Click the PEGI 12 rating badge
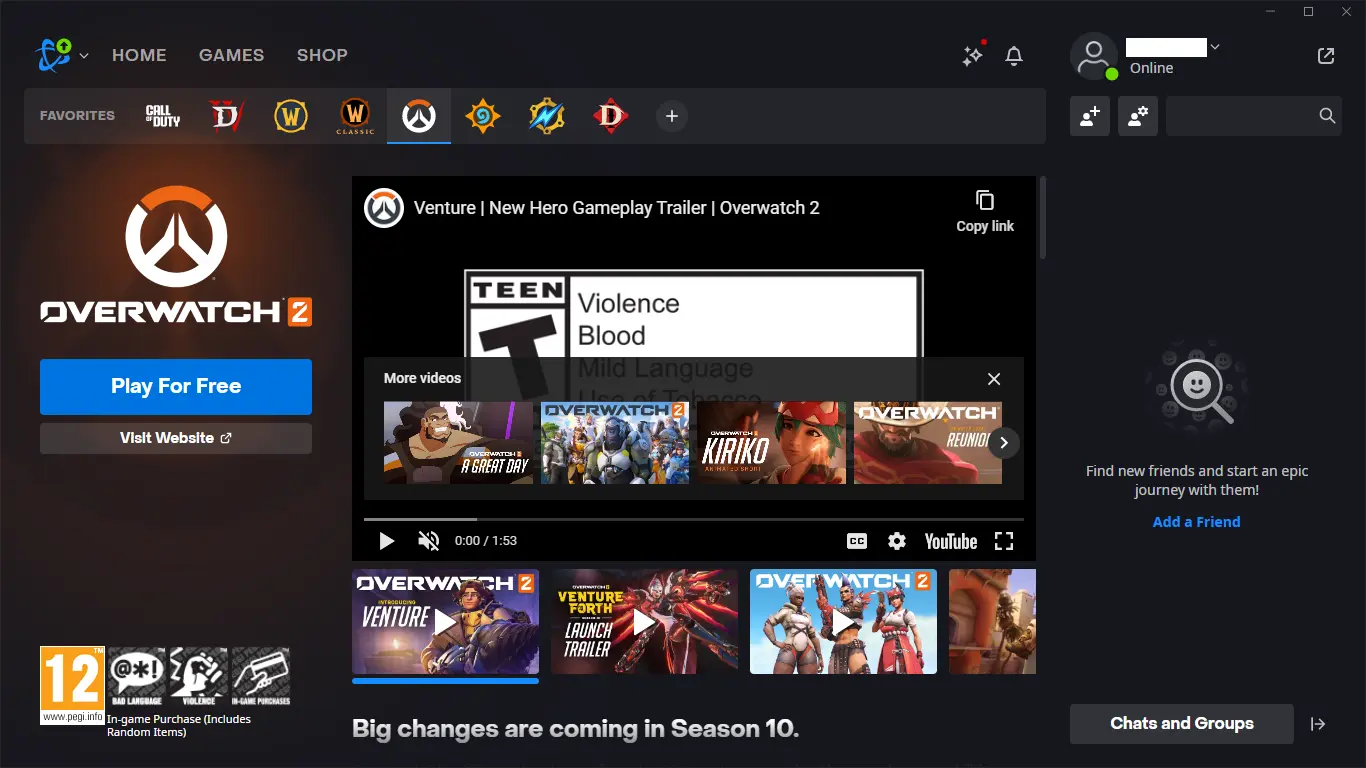 pos(72,685)
